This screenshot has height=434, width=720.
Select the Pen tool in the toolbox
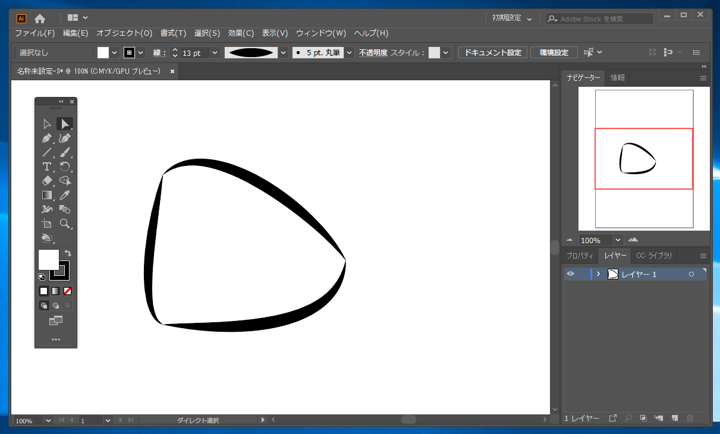(47, 138)
